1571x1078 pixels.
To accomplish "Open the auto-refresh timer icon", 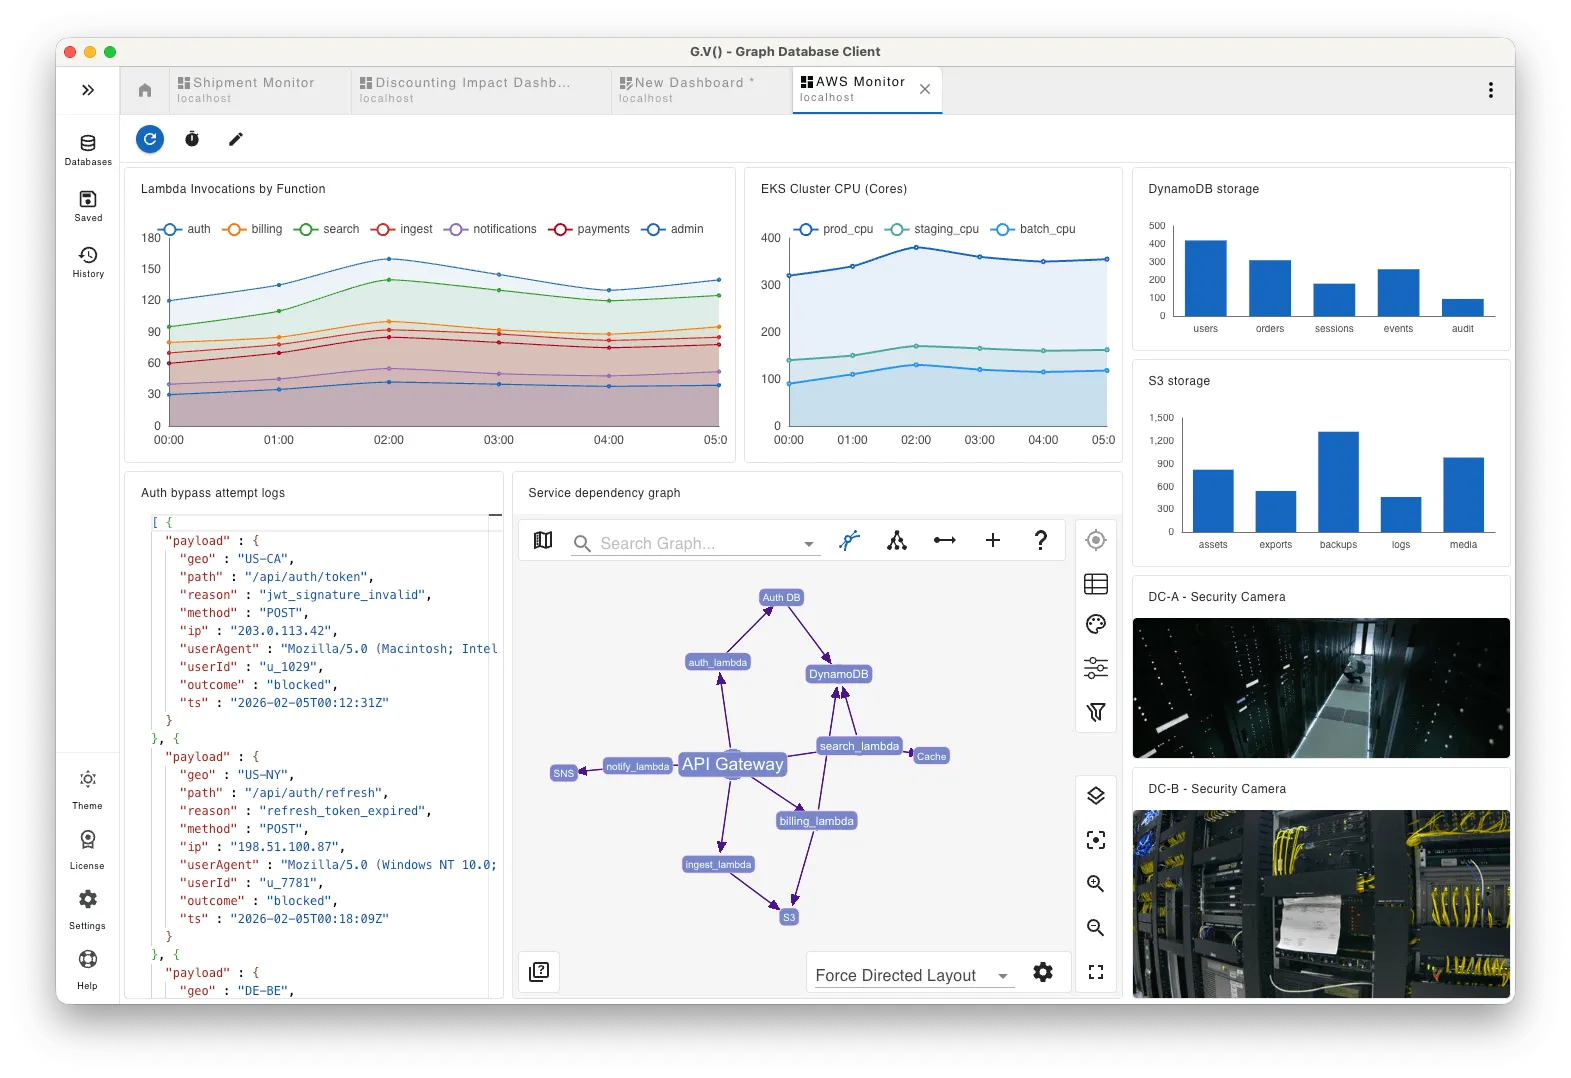I will pos(192,139).
